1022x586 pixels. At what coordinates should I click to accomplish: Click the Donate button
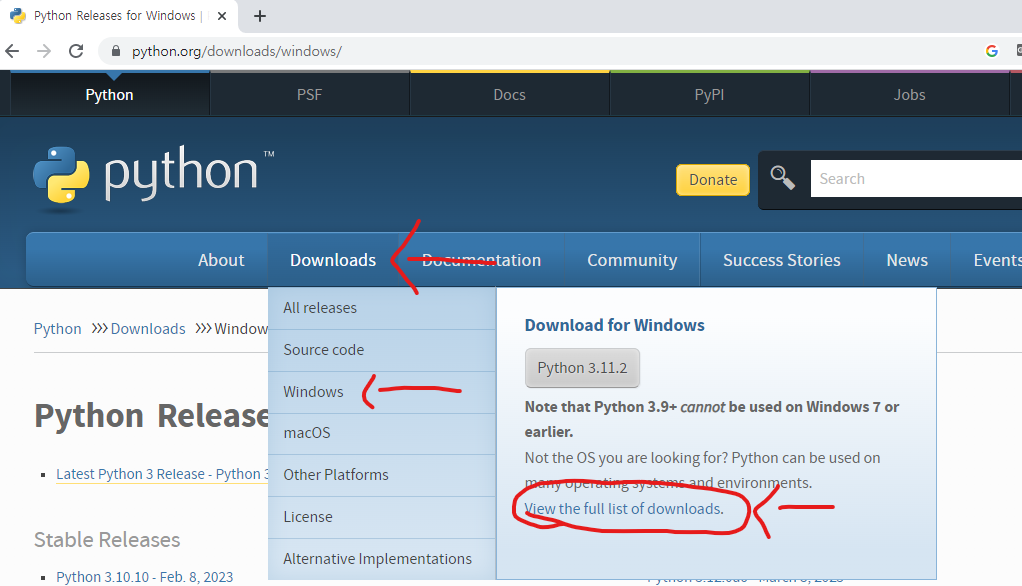(x=713, y=180)
